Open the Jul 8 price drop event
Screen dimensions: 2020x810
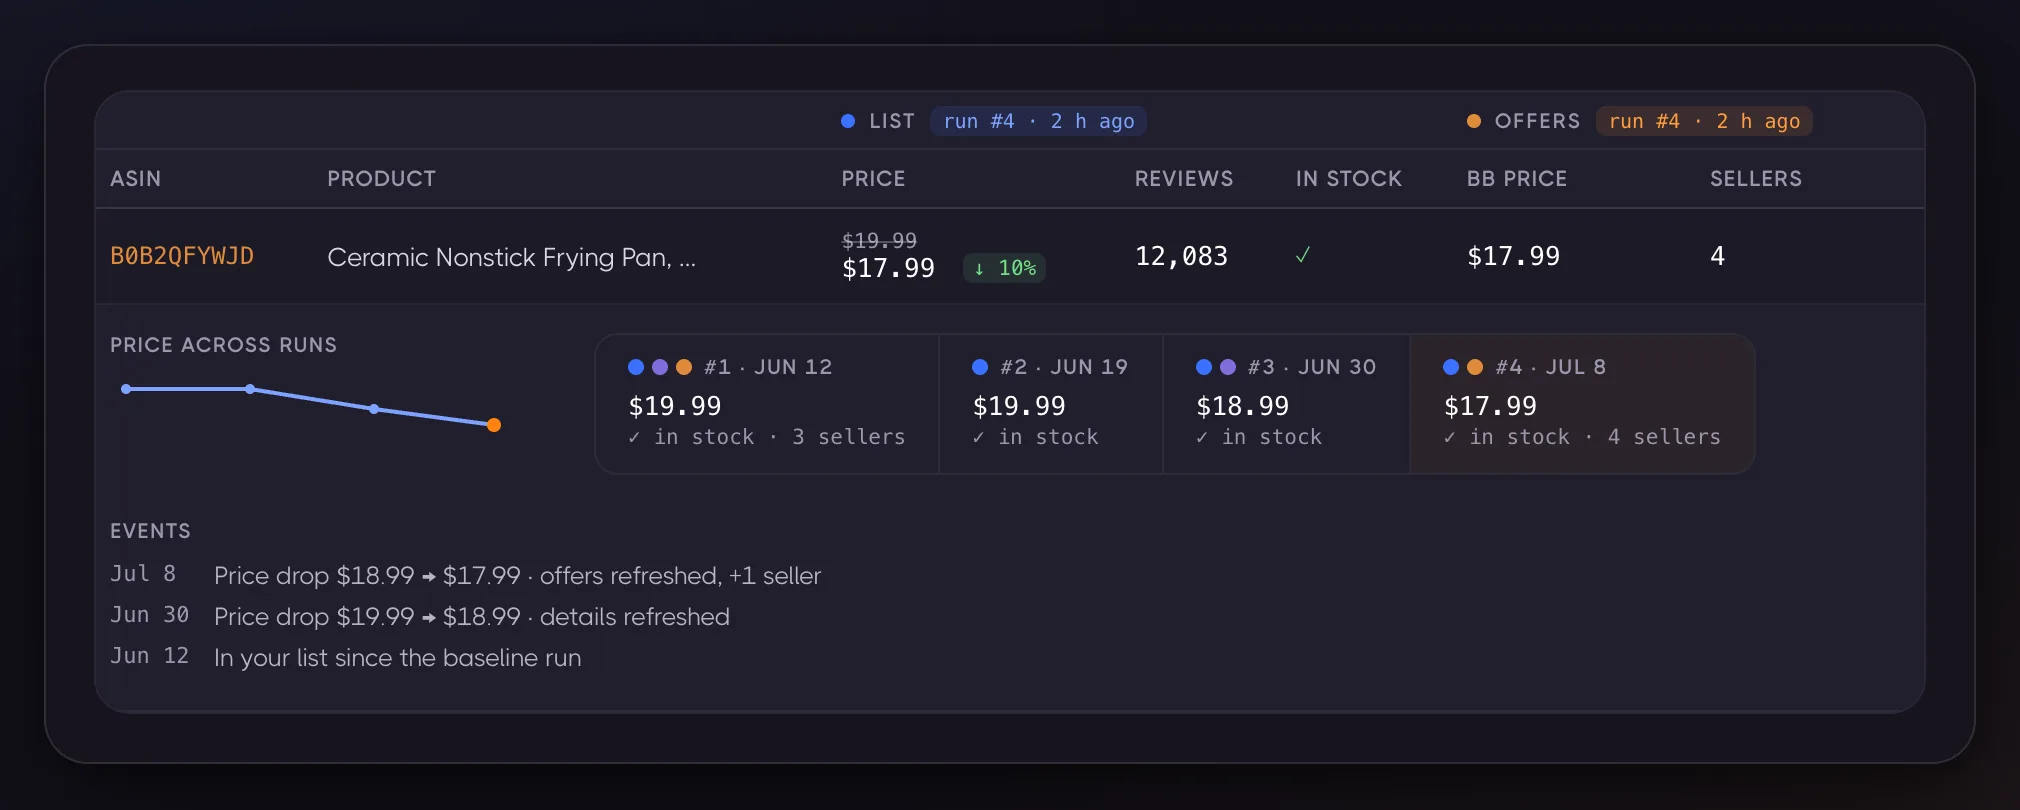coord(465,575)
